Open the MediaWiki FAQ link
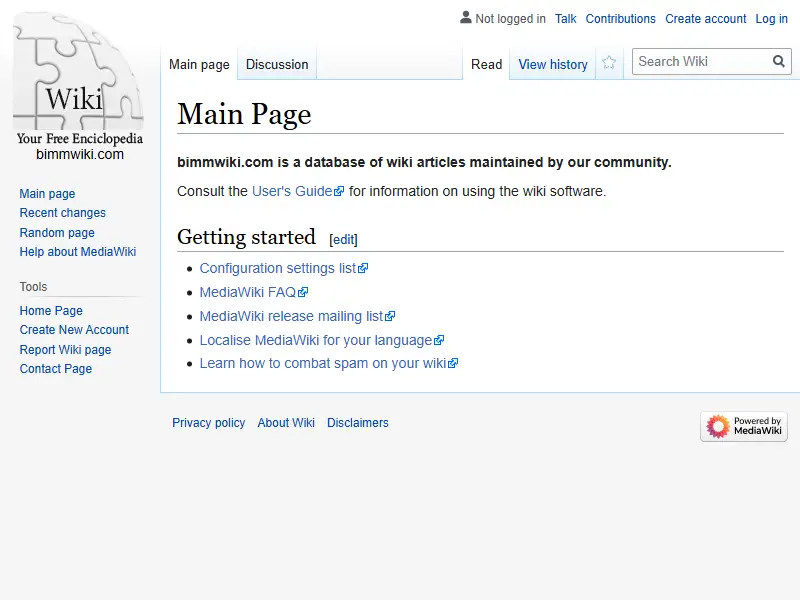 coord(254,292)
